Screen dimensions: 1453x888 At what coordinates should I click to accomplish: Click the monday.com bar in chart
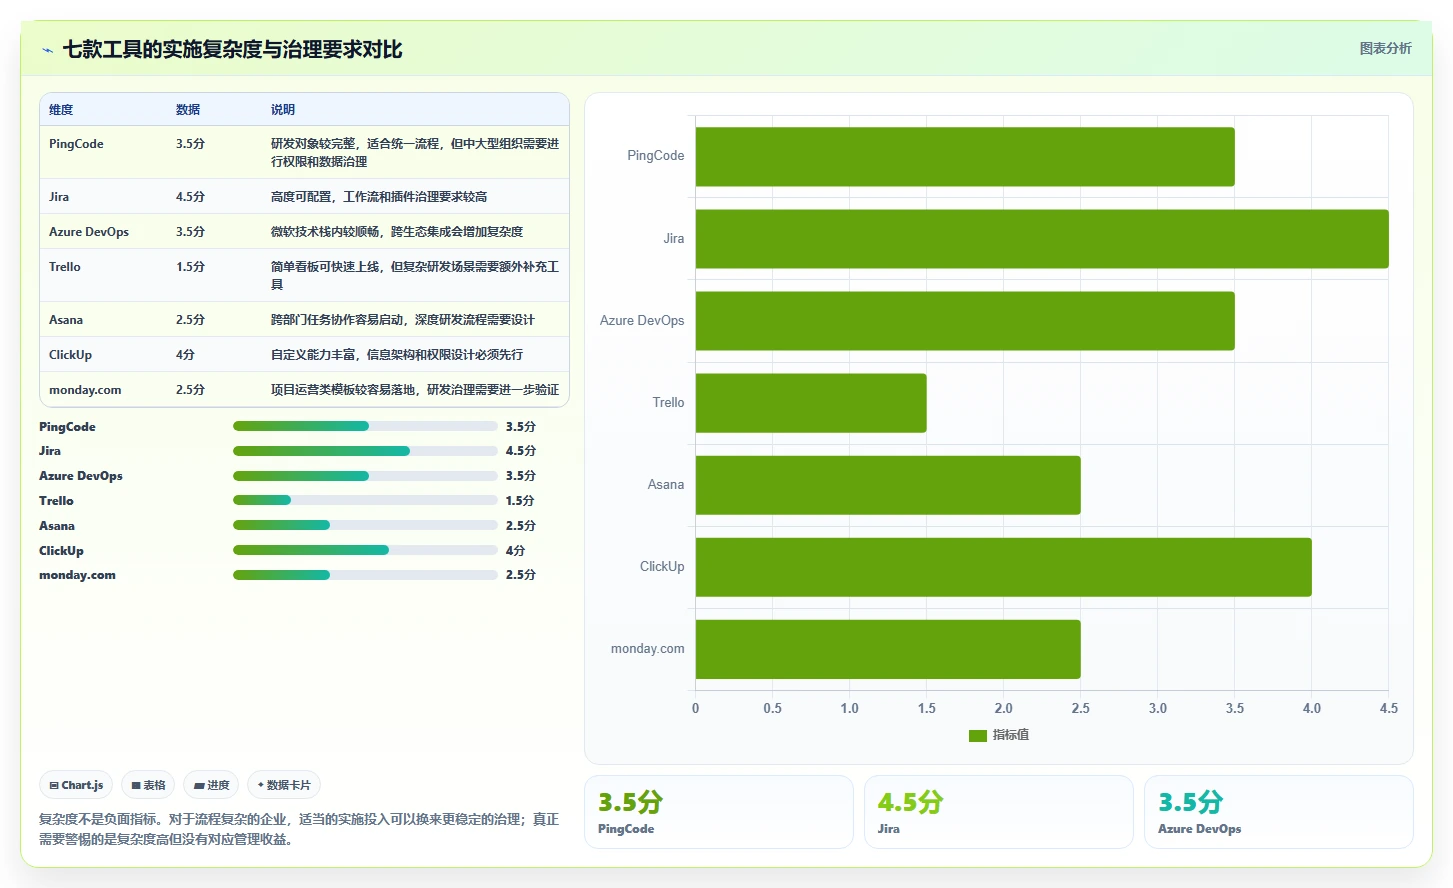click(x=888, y=649)
